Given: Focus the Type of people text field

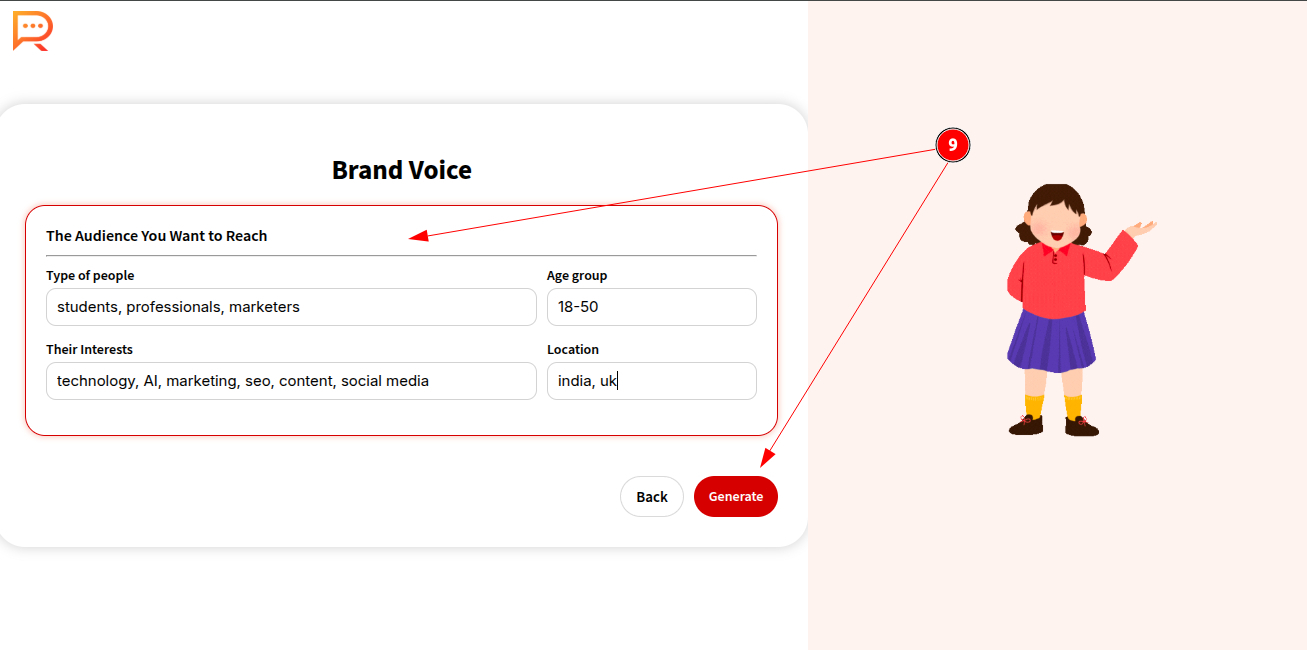Looking at the screenshot, I should point(291,307).
